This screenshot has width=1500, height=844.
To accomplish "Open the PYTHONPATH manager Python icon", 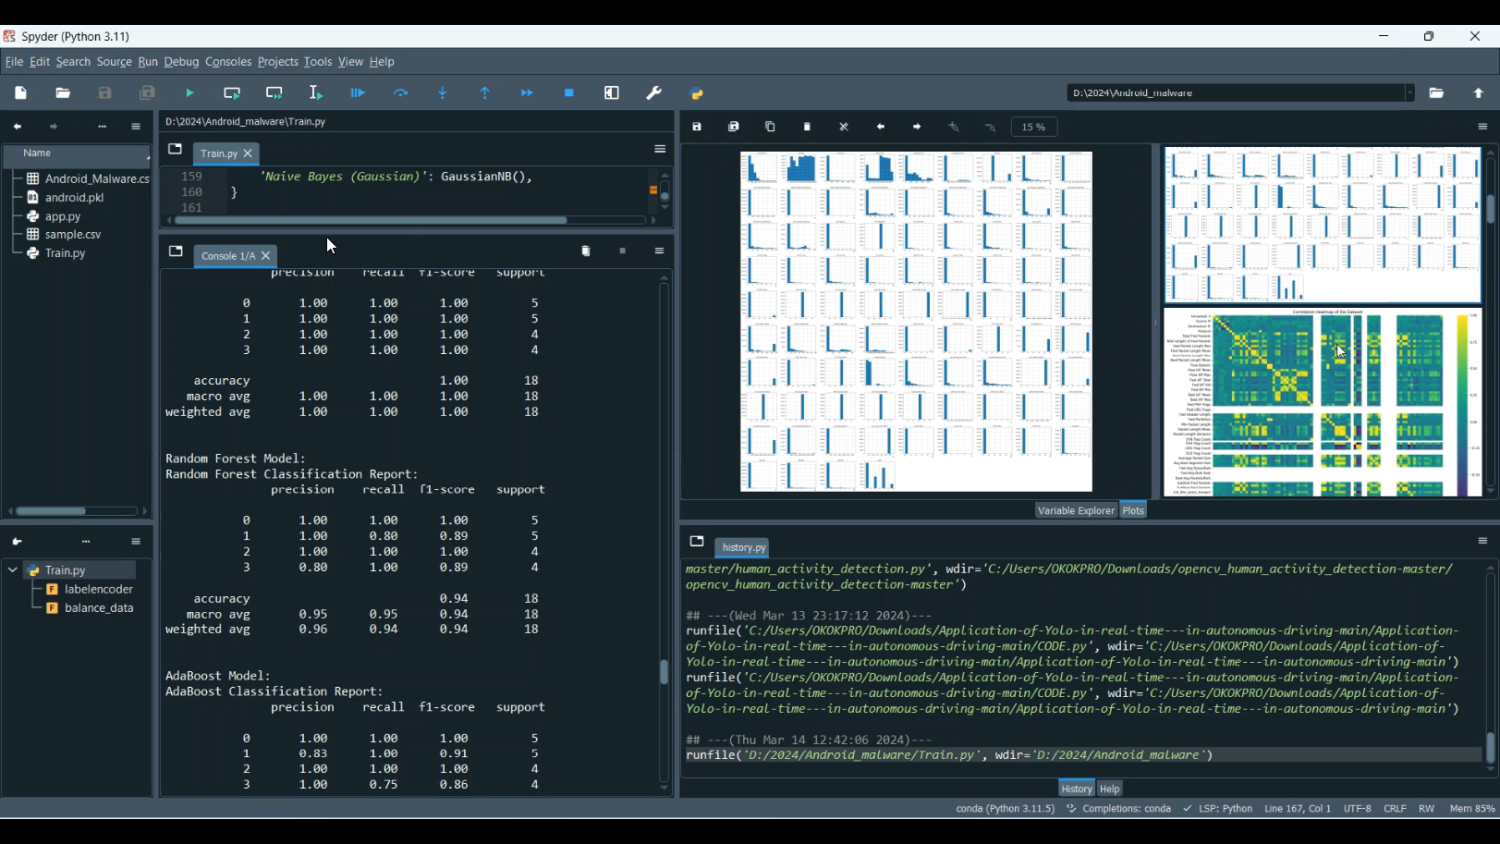I will 697,94.
